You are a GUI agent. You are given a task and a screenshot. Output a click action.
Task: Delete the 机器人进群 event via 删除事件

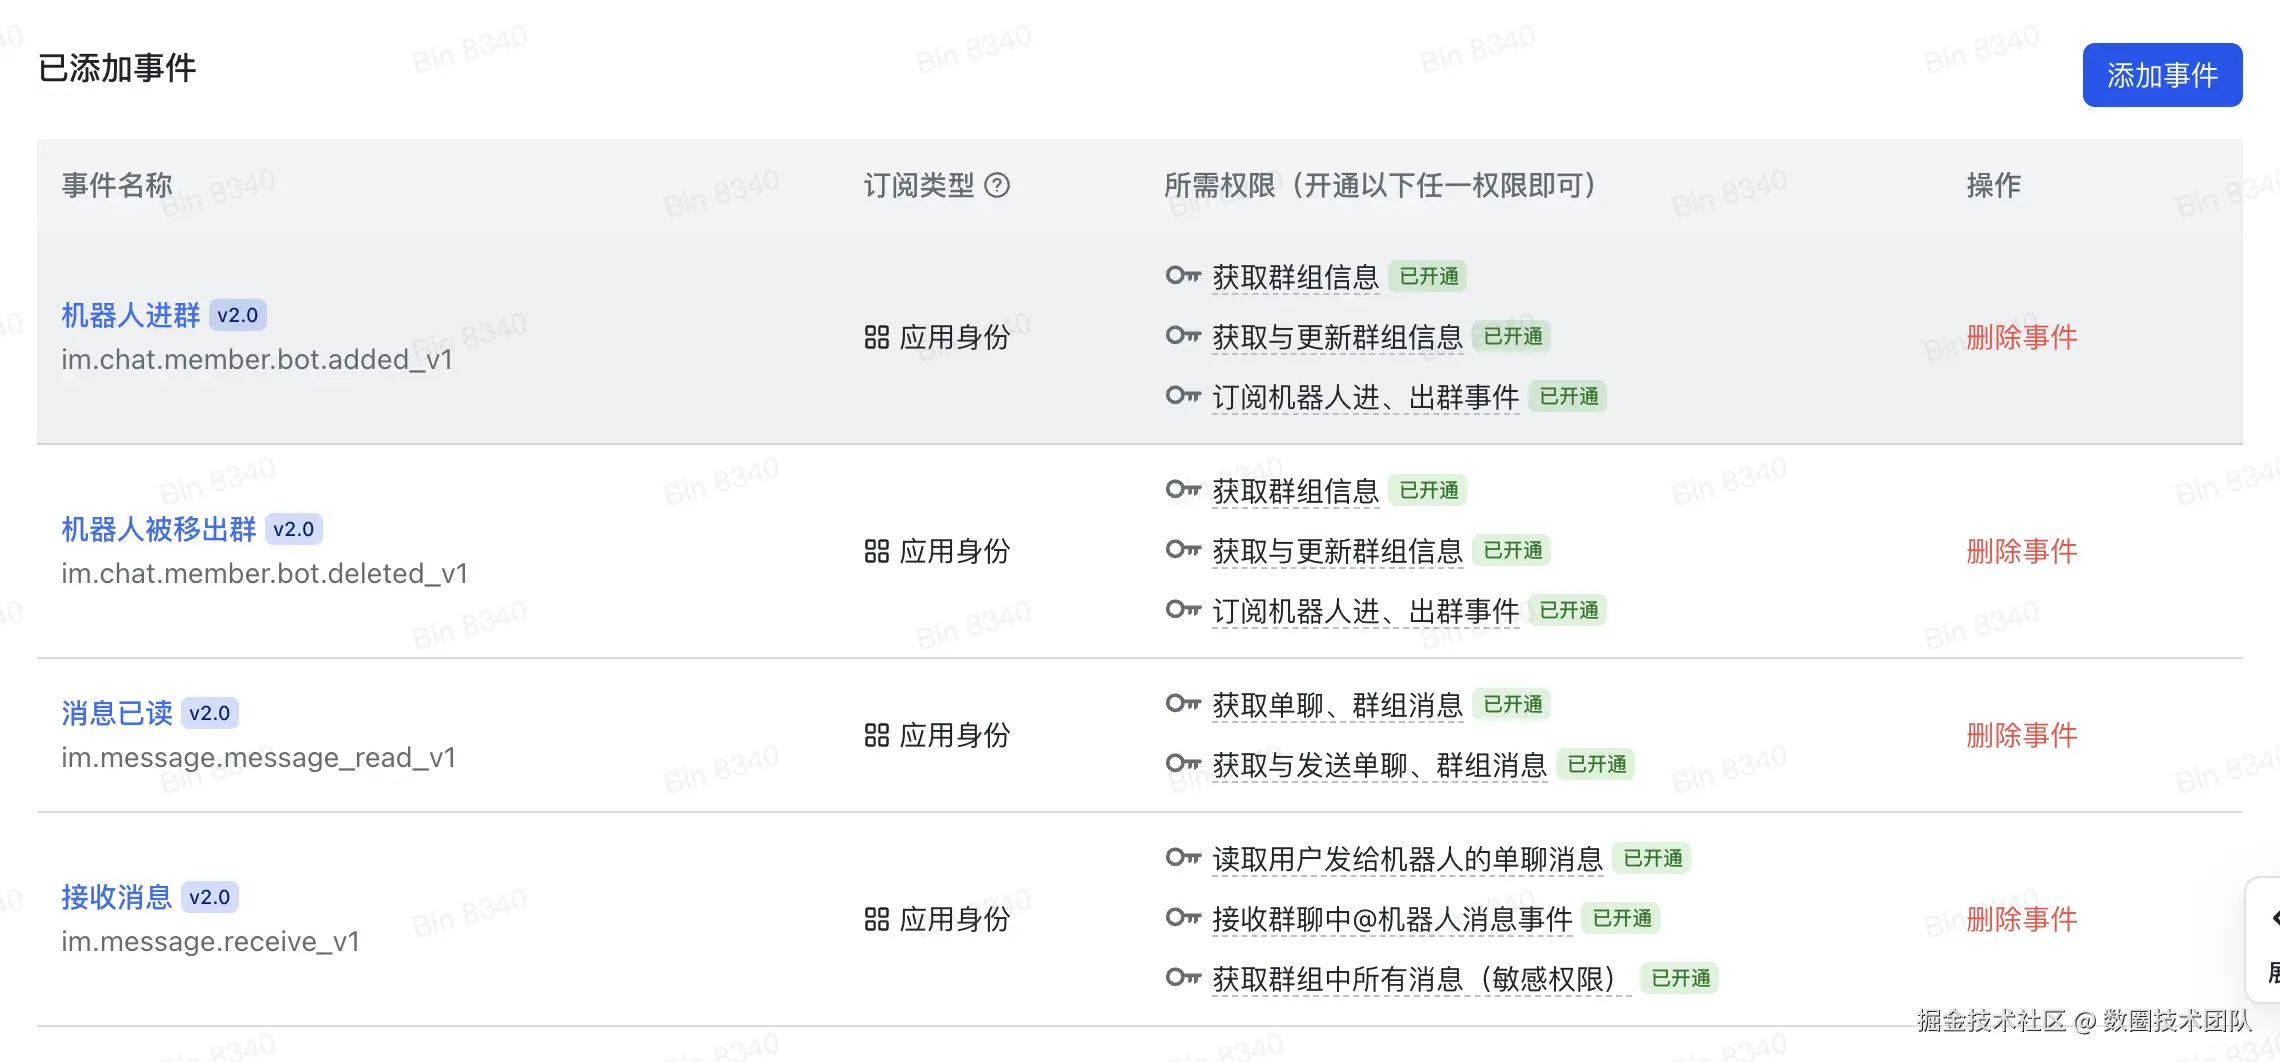pos(2021,337)
